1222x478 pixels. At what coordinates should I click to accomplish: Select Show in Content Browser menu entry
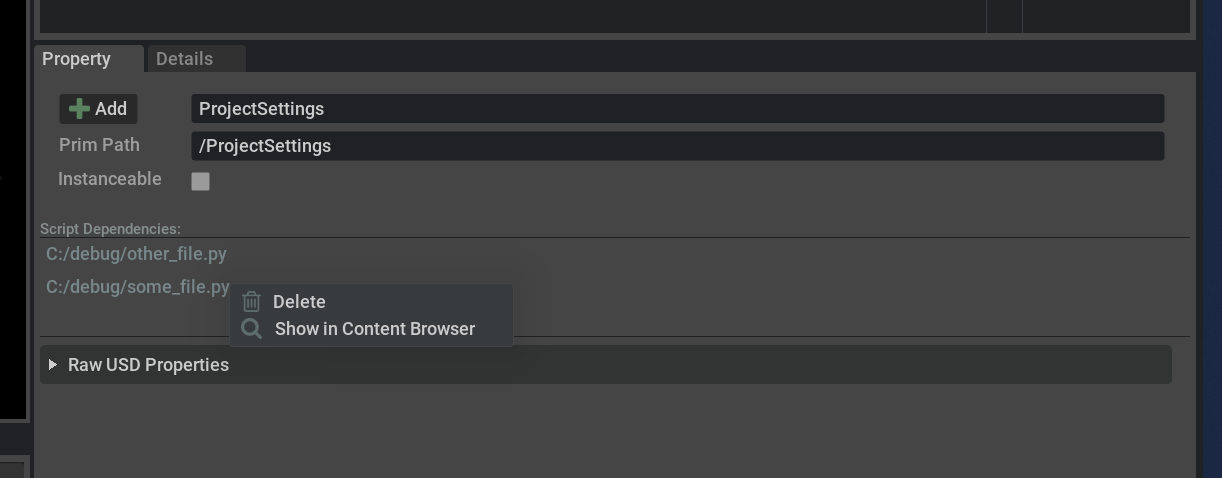[374, 329]
